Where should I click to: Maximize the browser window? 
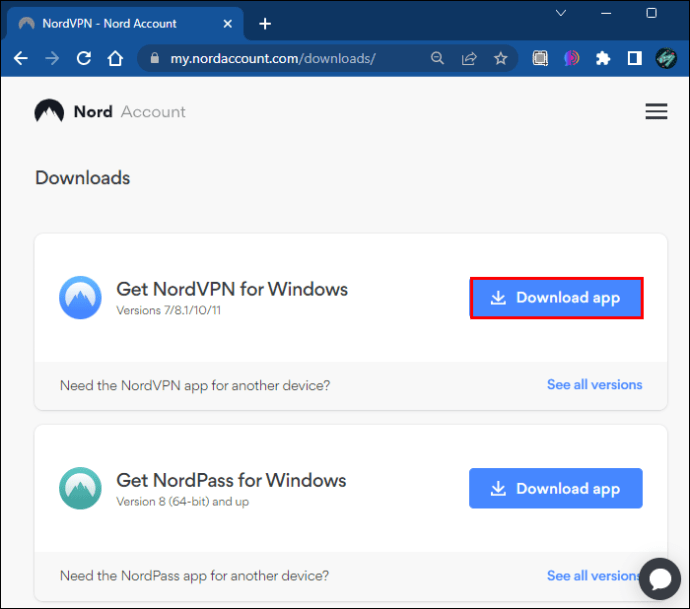[651, 13]
